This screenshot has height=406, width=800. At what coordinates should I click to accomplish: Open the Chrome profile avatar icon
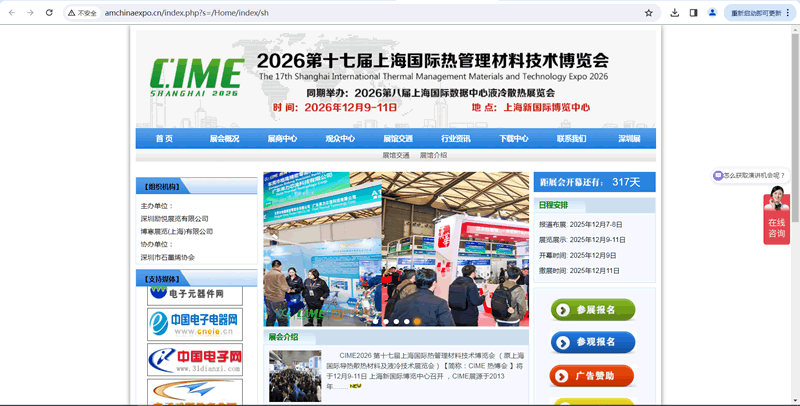712,13
